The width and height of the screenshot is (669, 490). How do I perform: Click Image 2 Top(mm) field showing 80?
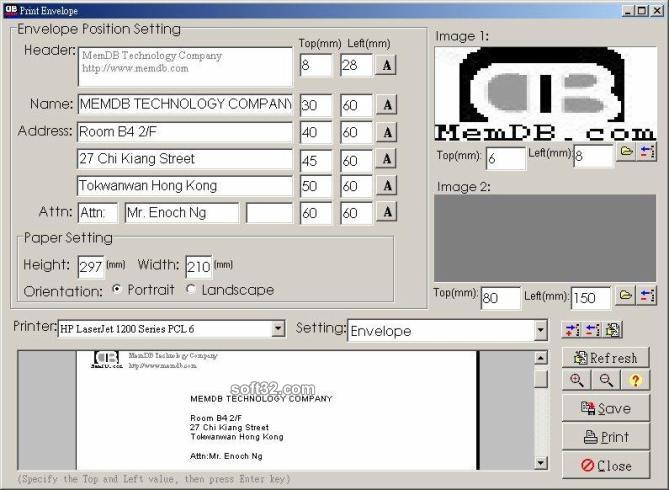(501, 298)
